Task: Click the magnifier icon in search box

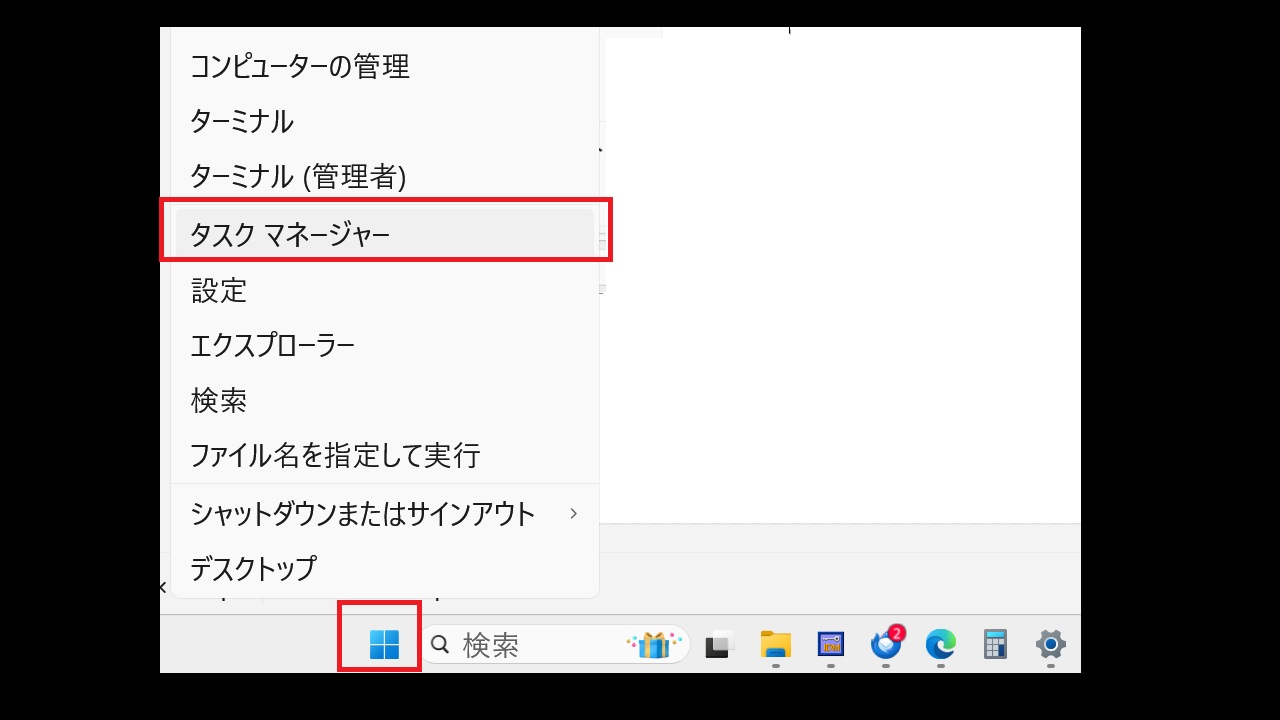Action: 440,645
